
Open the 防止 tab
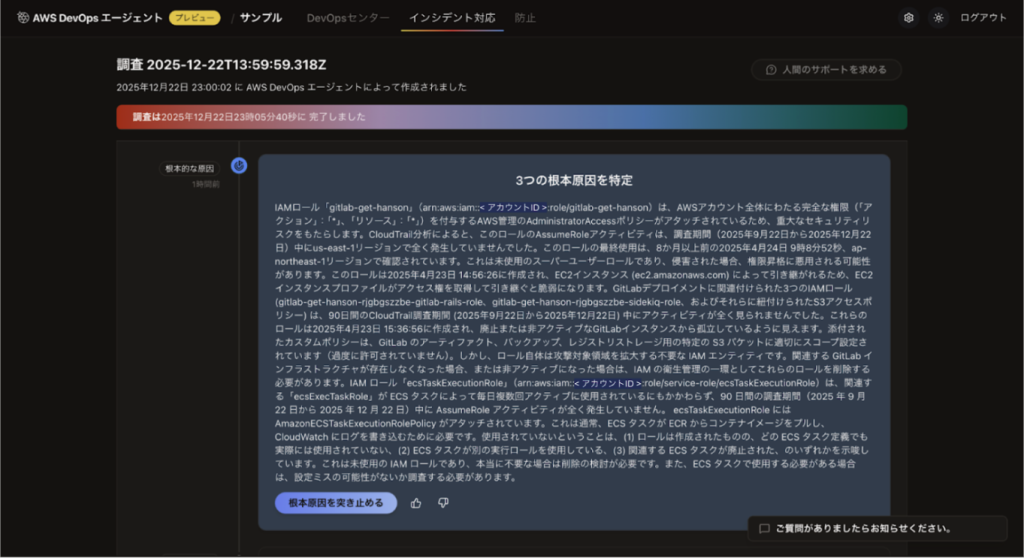tap(525, 18)
